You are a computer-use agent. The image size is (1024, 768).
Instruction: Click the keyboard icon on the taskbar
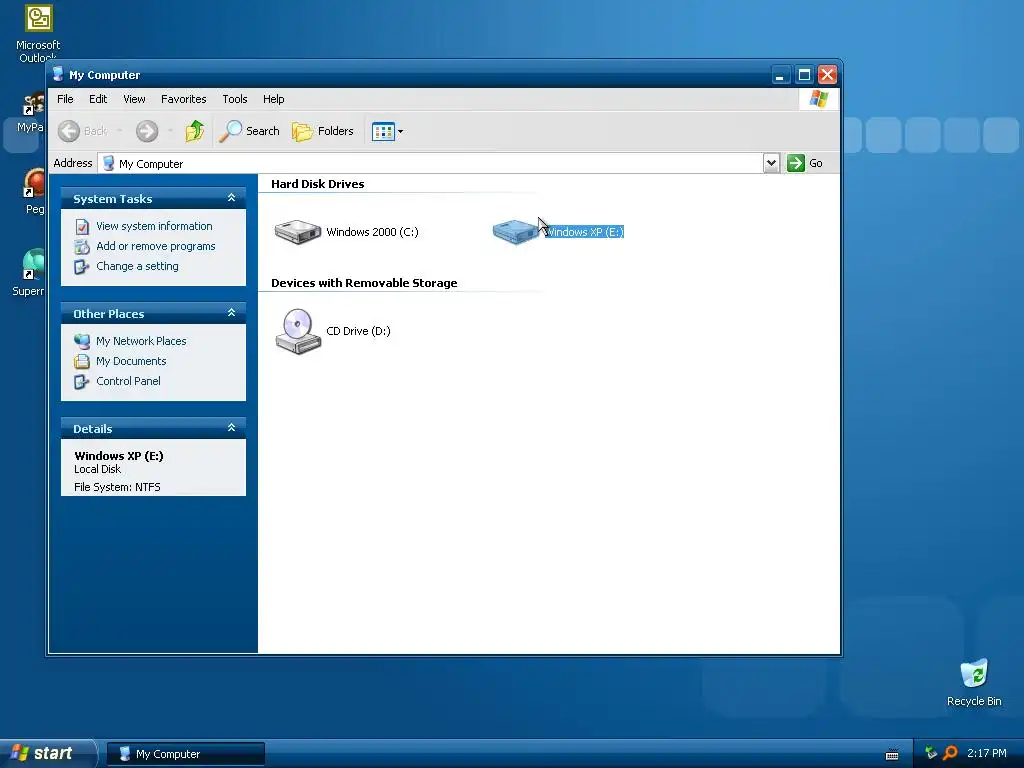(x=891, y=754)
